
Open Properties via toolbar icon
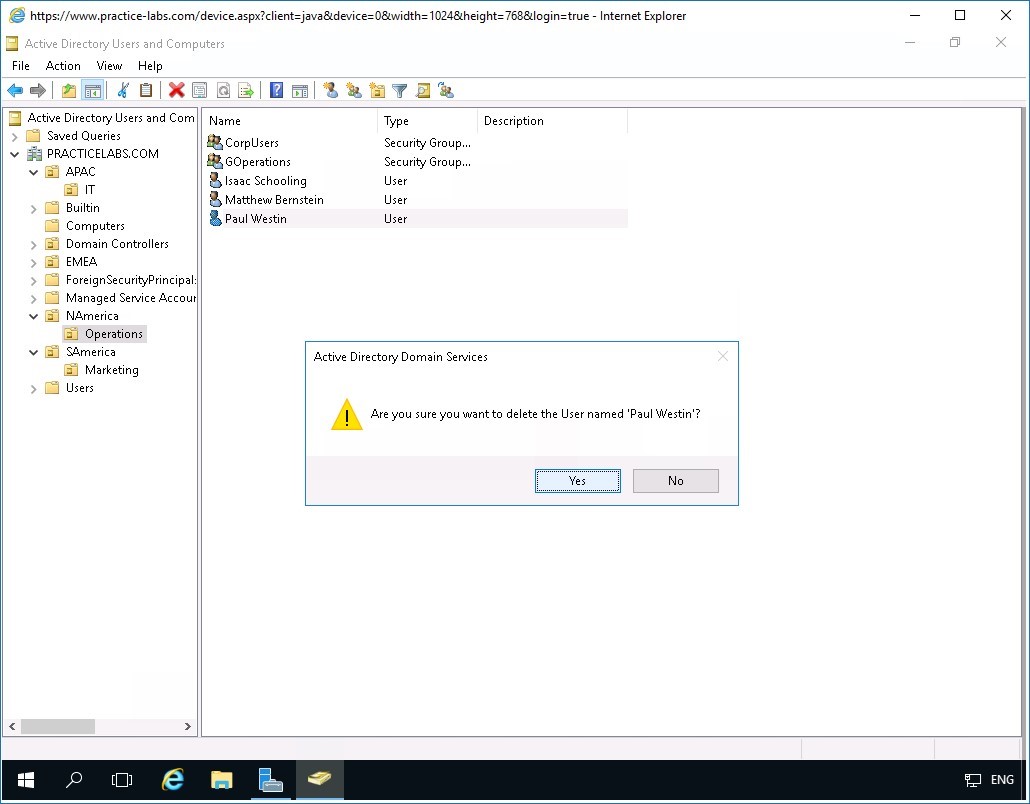point(200,91)
